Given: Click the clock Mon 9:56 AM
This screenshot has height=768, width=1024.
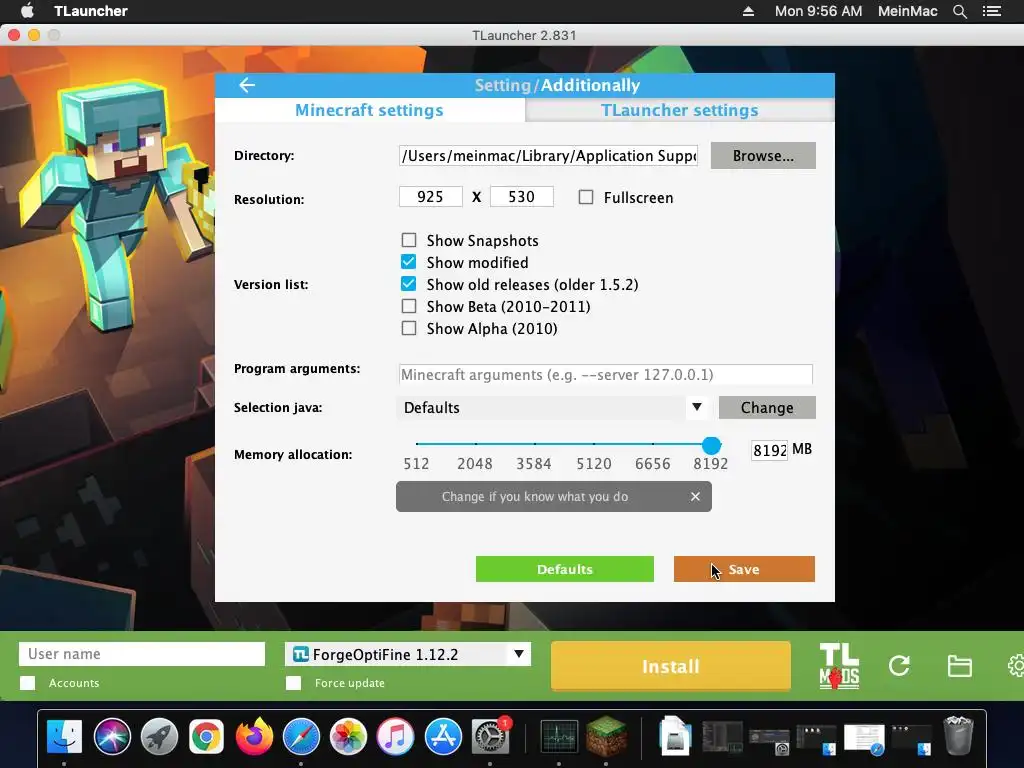Looking at the screenshot, I should [818, 11].
